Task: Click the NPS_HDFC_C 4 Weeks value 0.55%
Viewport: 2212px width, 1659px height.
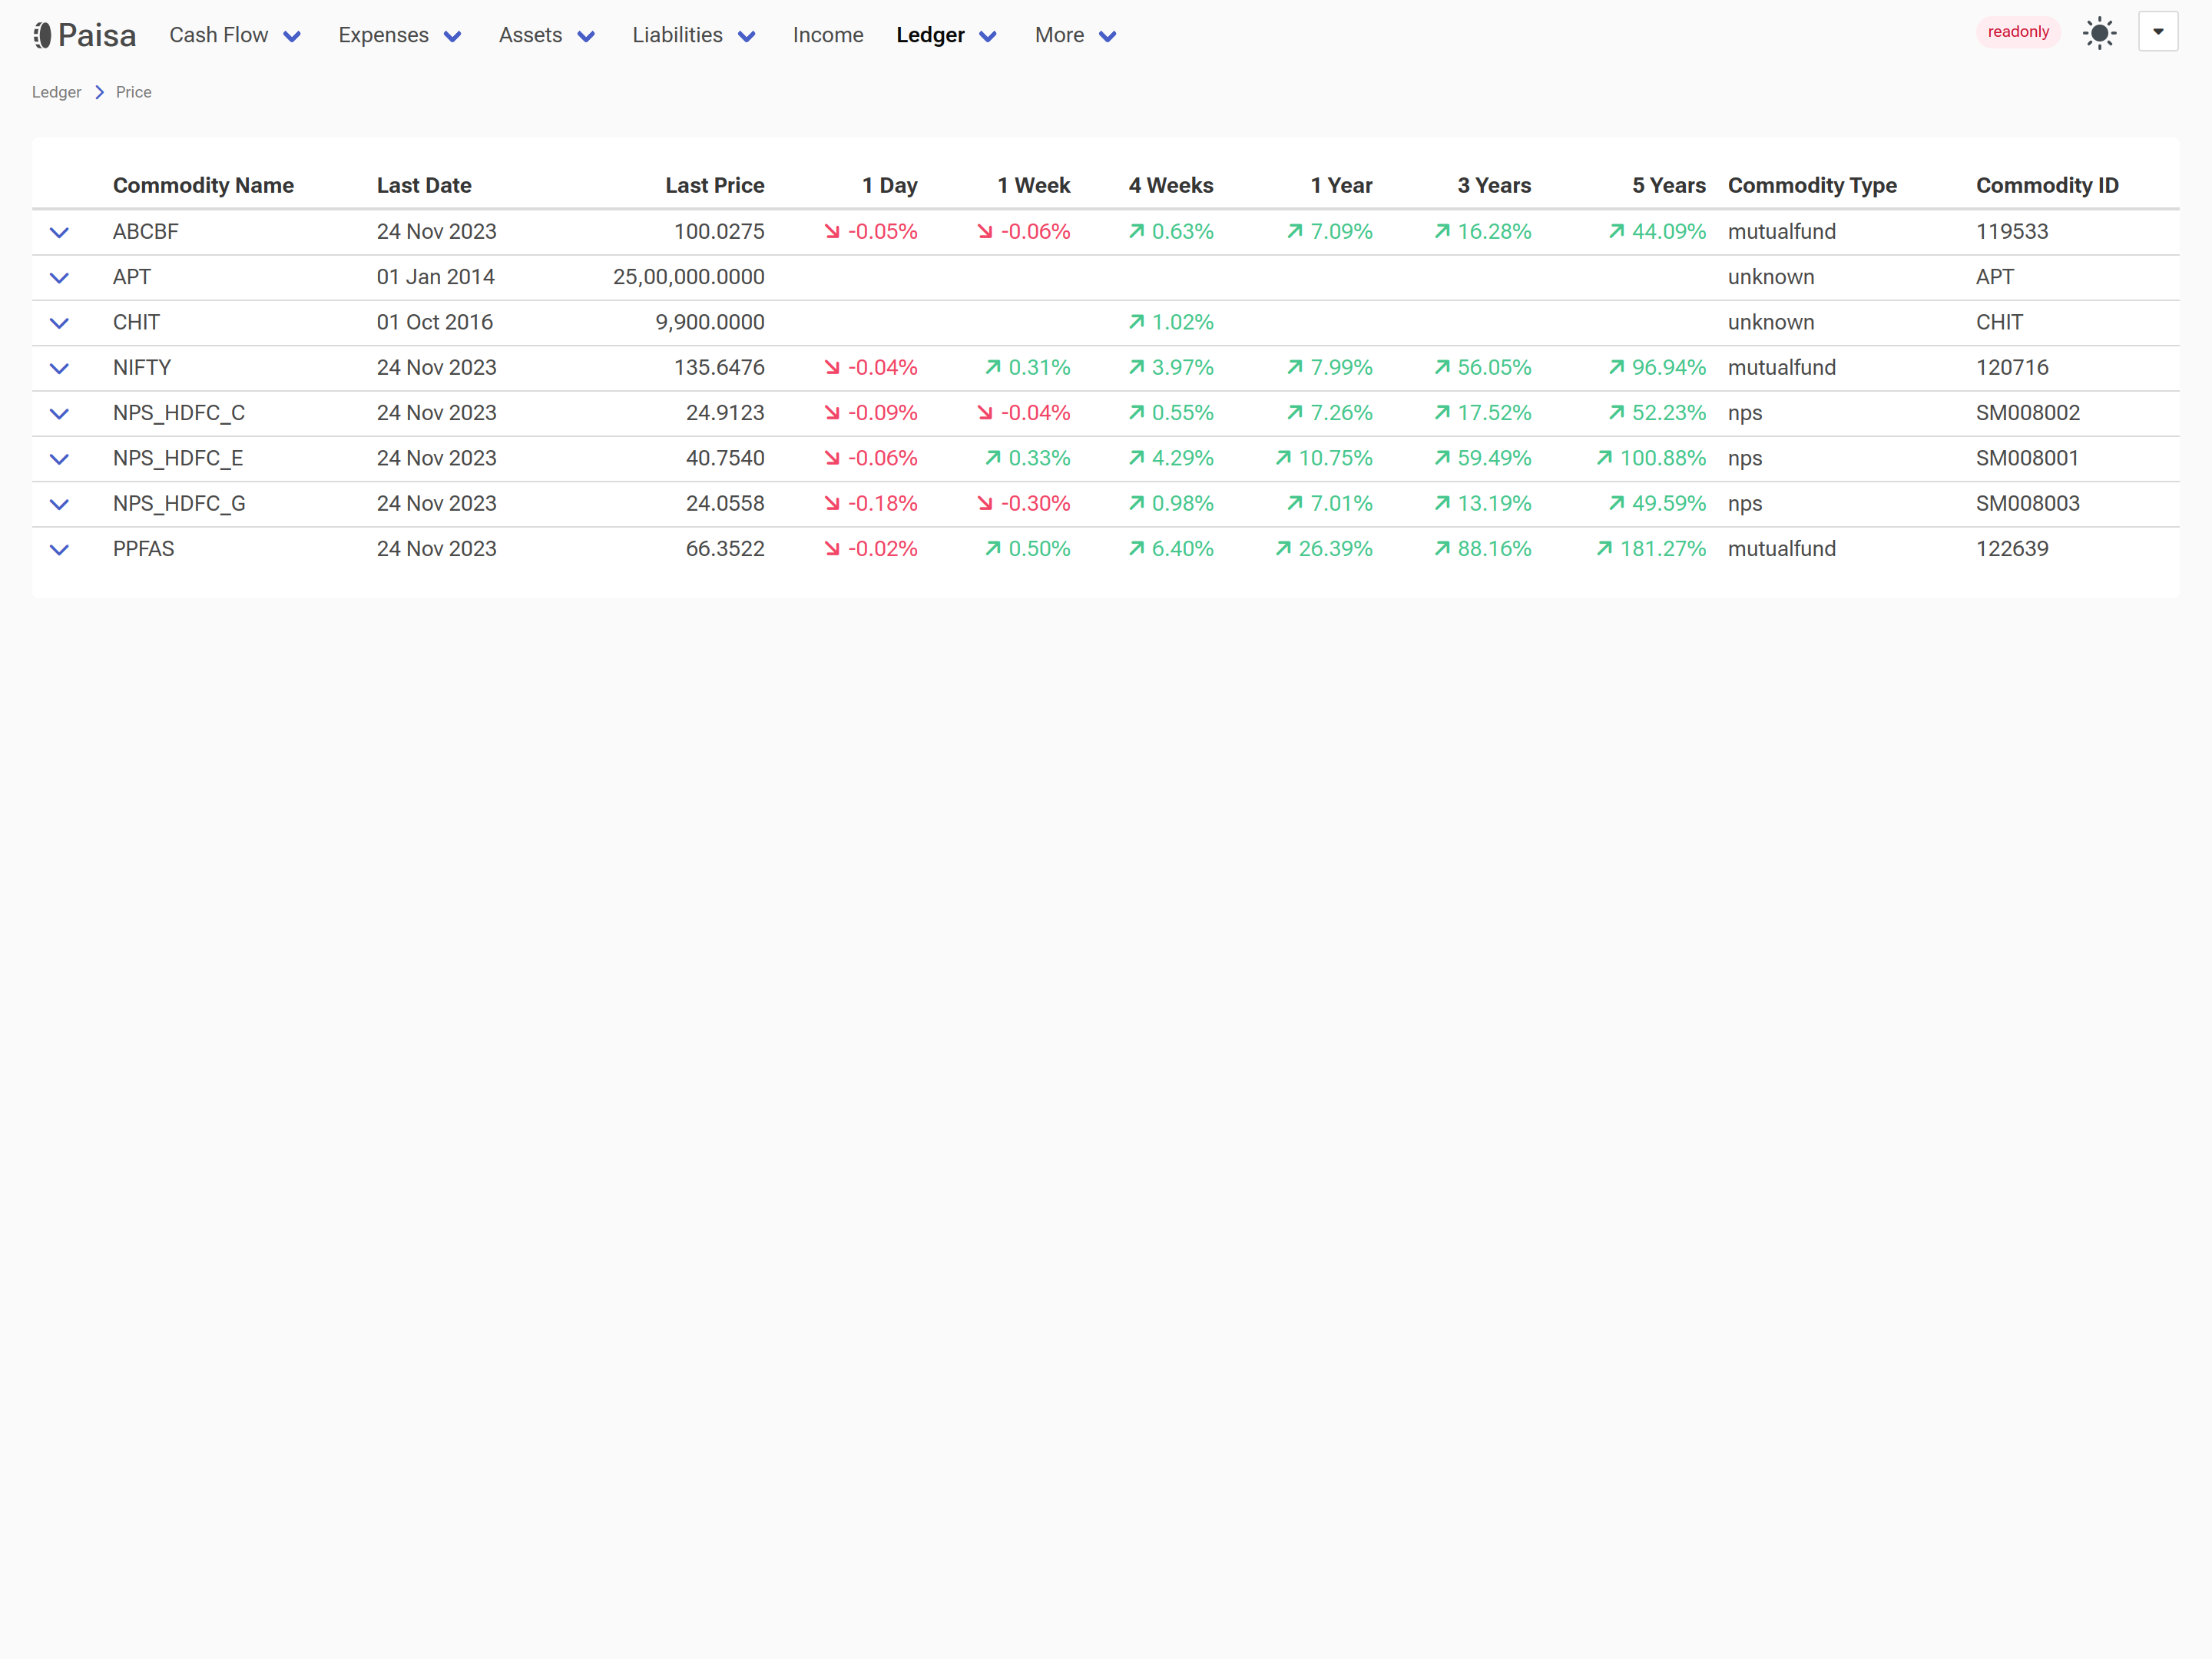Action: tap(1183, 413)
